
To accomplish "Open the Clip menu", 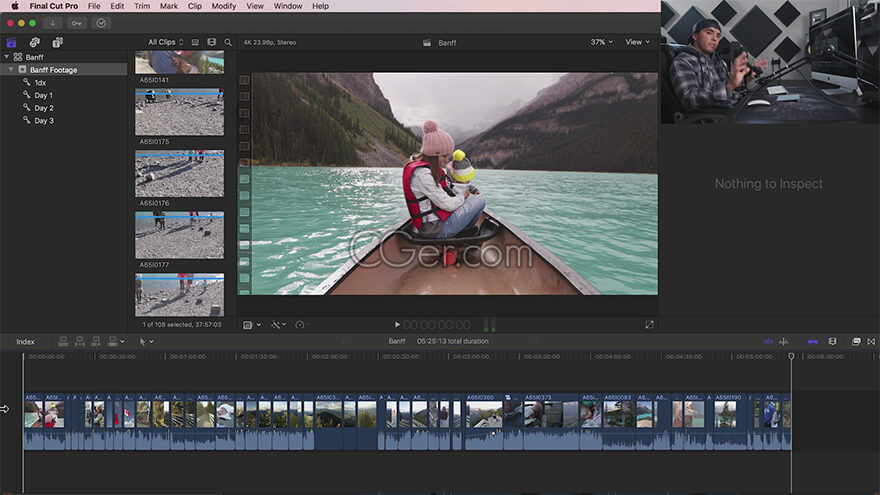I will [195, 6].
